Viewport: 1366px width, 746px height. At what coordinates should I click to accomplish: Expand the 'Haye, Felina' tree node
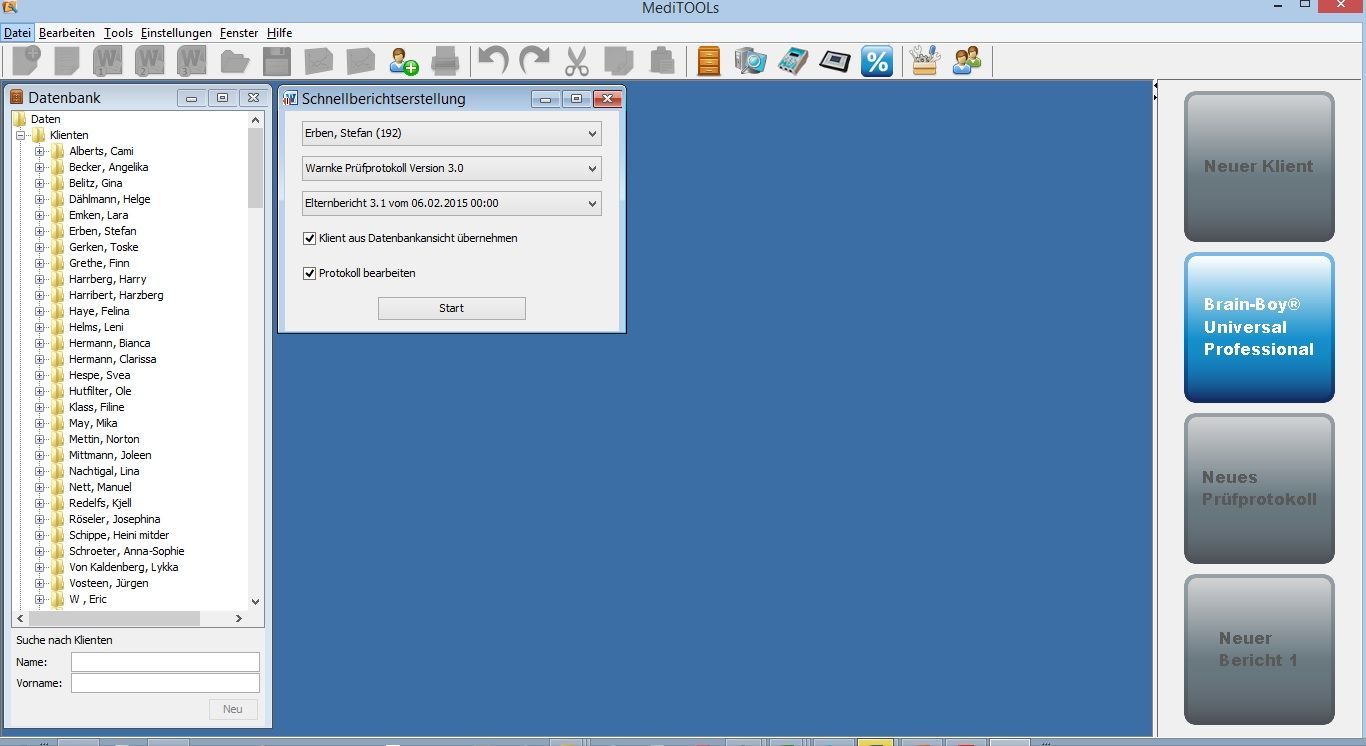(40, 311)
